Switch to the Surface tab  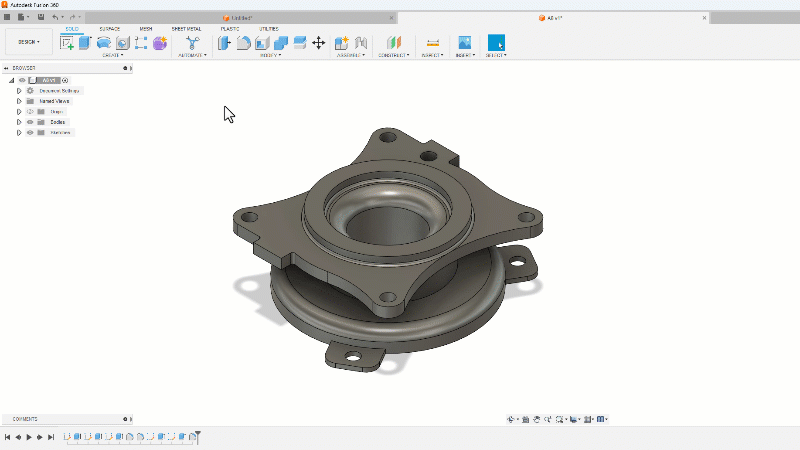pos(109,29)
